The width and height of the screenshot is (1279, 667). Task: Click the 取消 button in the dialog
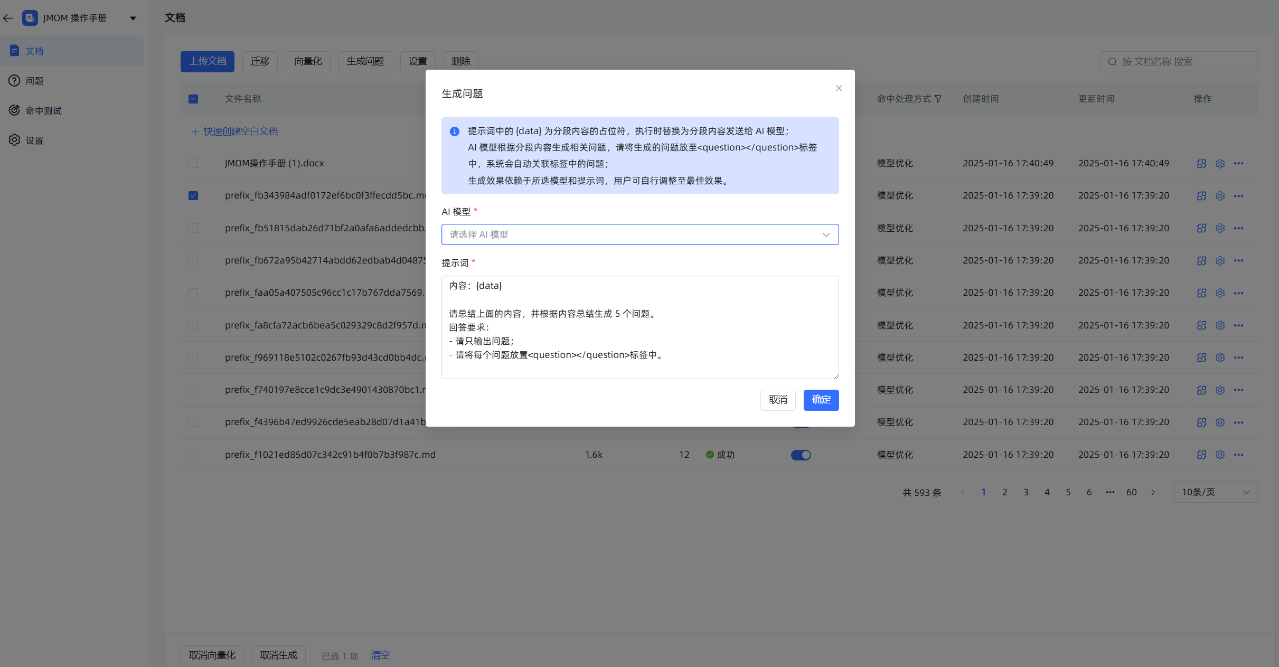(777, 400)
